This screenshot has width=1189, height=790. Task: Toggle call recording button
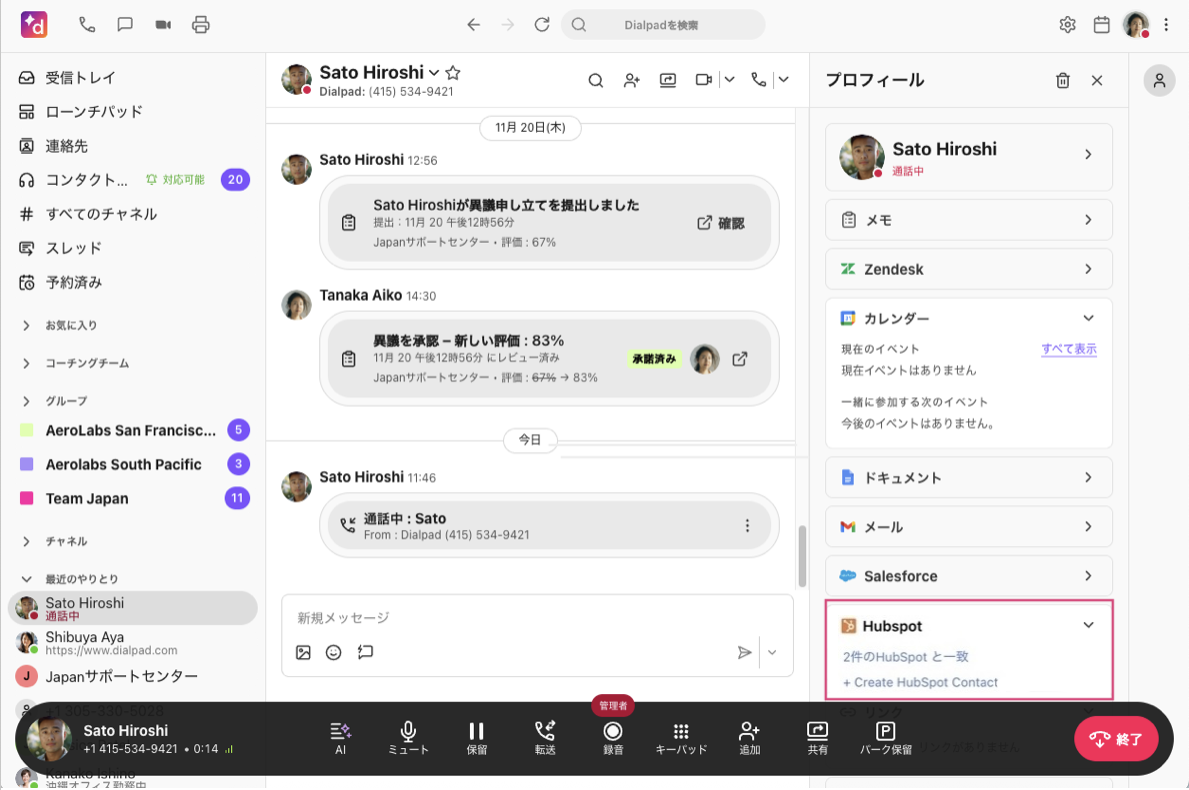coord(613,737)
